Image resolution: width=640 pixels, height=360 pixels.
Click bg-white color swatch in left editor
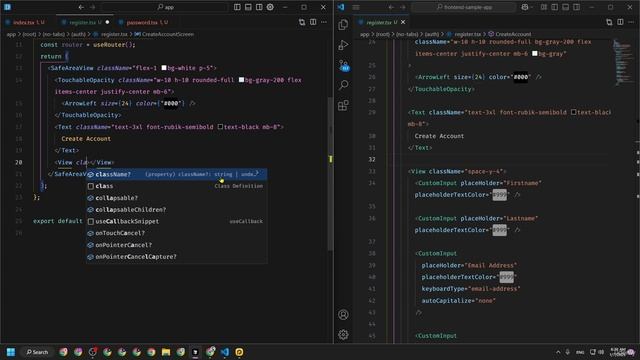click(164, 68)
